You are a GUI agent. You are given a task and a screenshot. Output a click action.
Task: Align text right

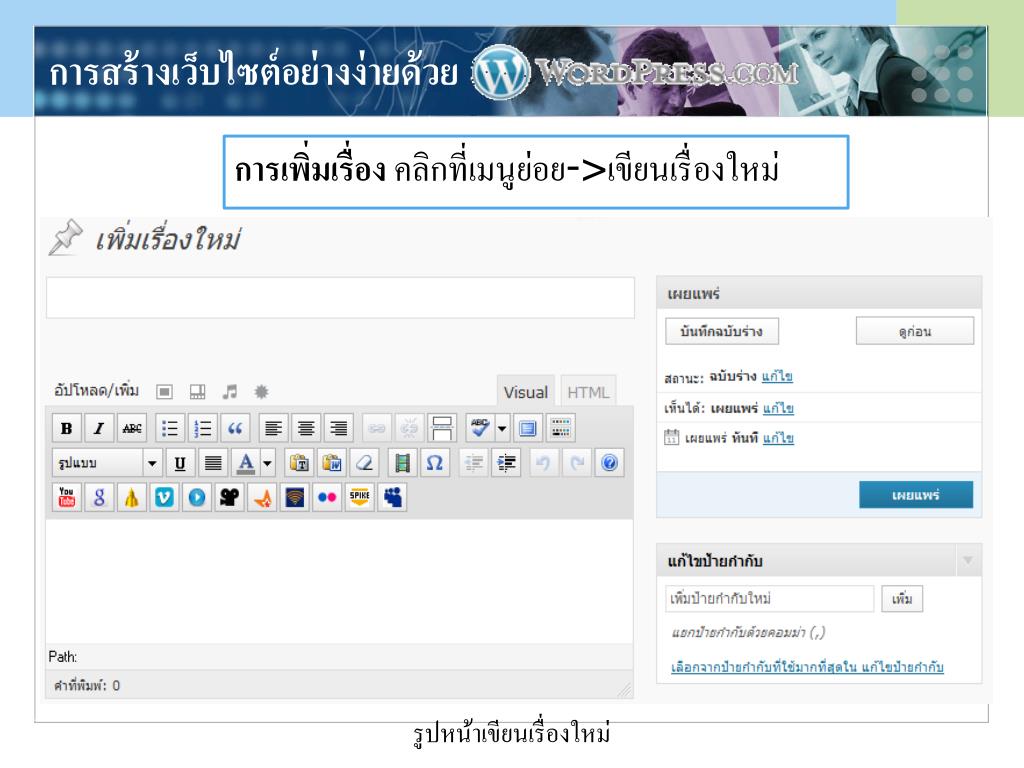coord(338,428)
